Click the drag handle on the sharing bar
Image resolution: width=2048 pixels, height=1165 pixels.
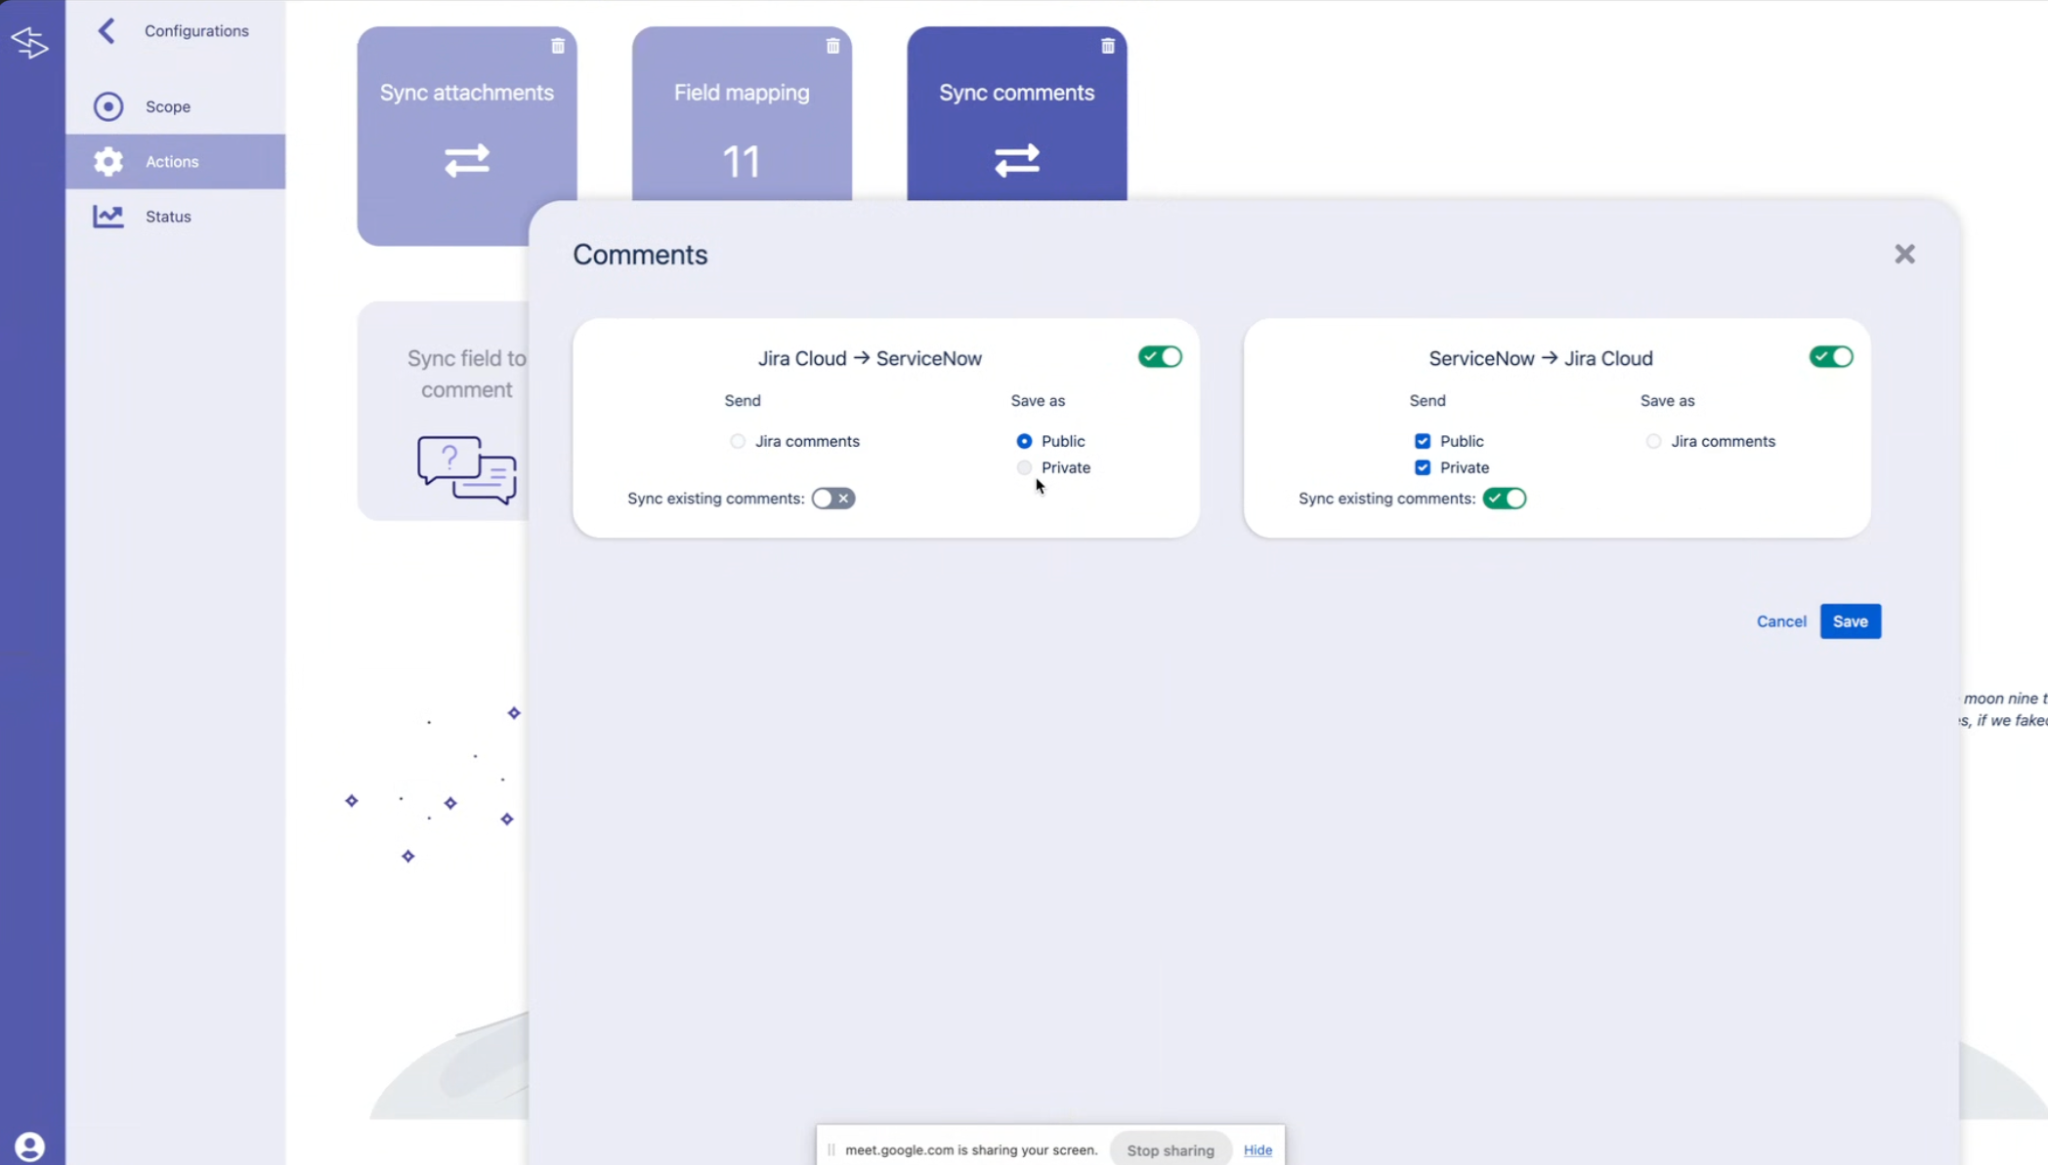[831, 1150]
